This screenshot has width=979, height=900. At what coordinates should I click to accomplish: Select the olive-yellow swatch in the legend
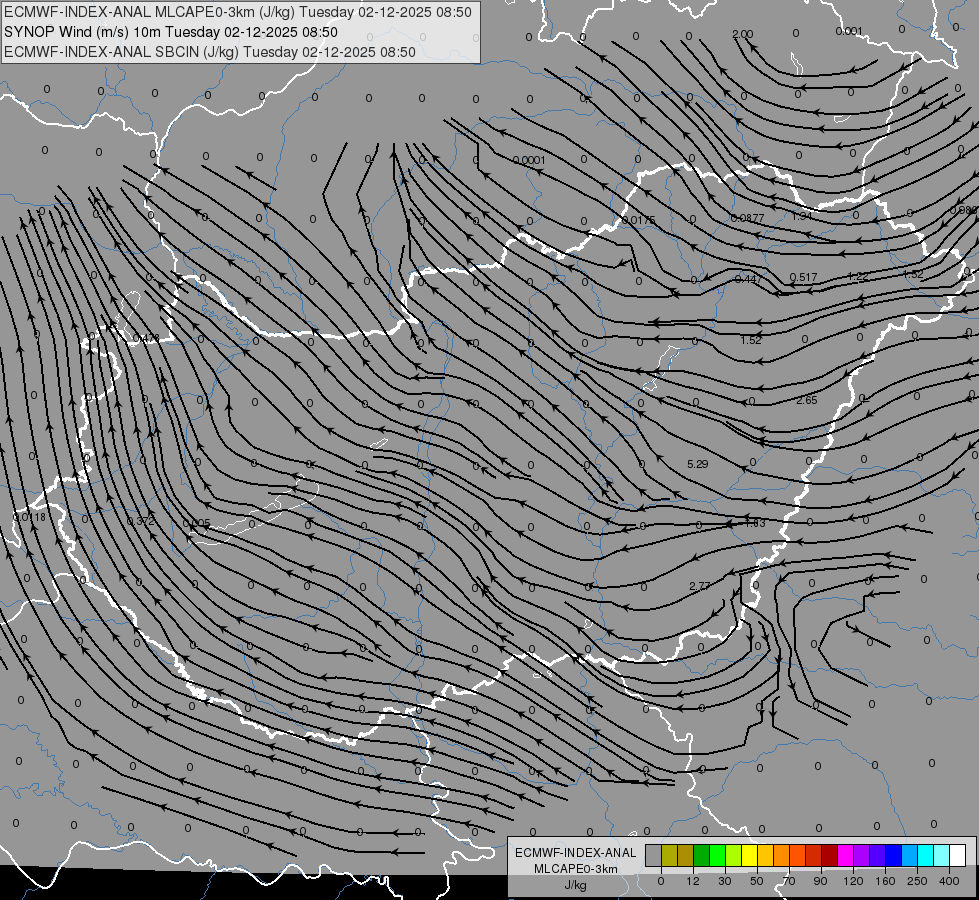(x=669, y=855)
